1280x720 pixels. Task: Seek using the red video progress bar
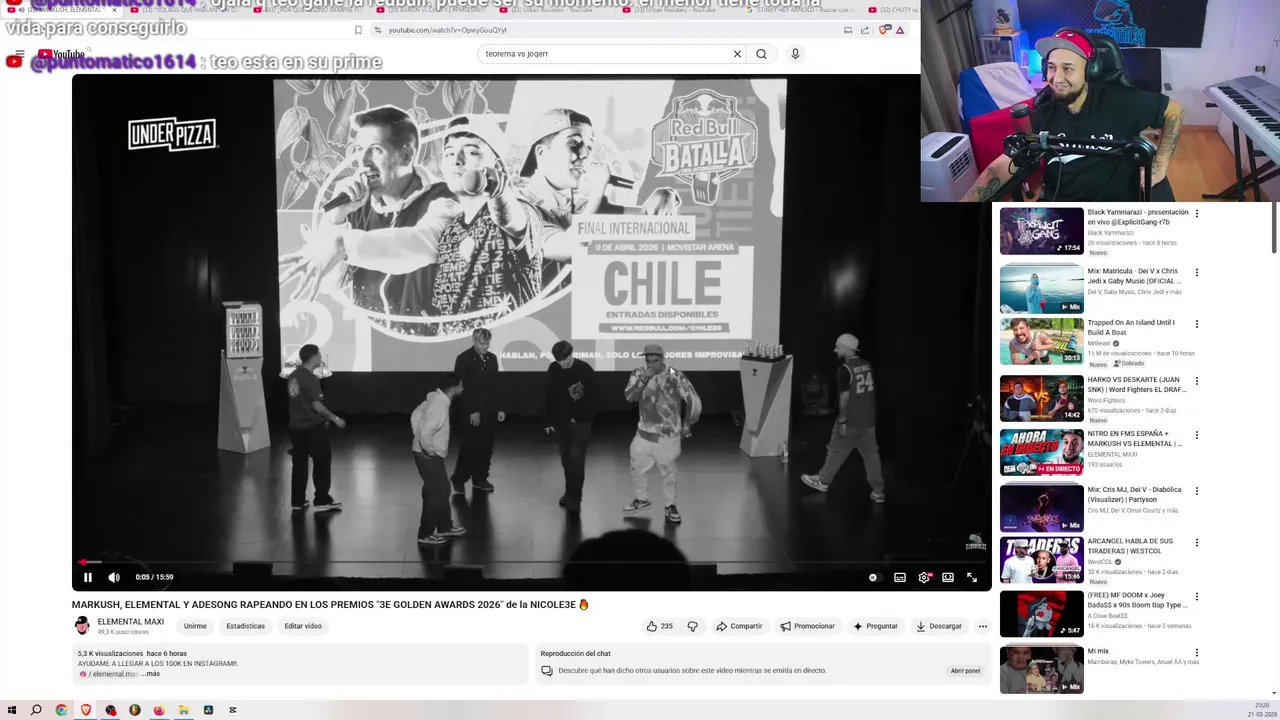(531, 563)
